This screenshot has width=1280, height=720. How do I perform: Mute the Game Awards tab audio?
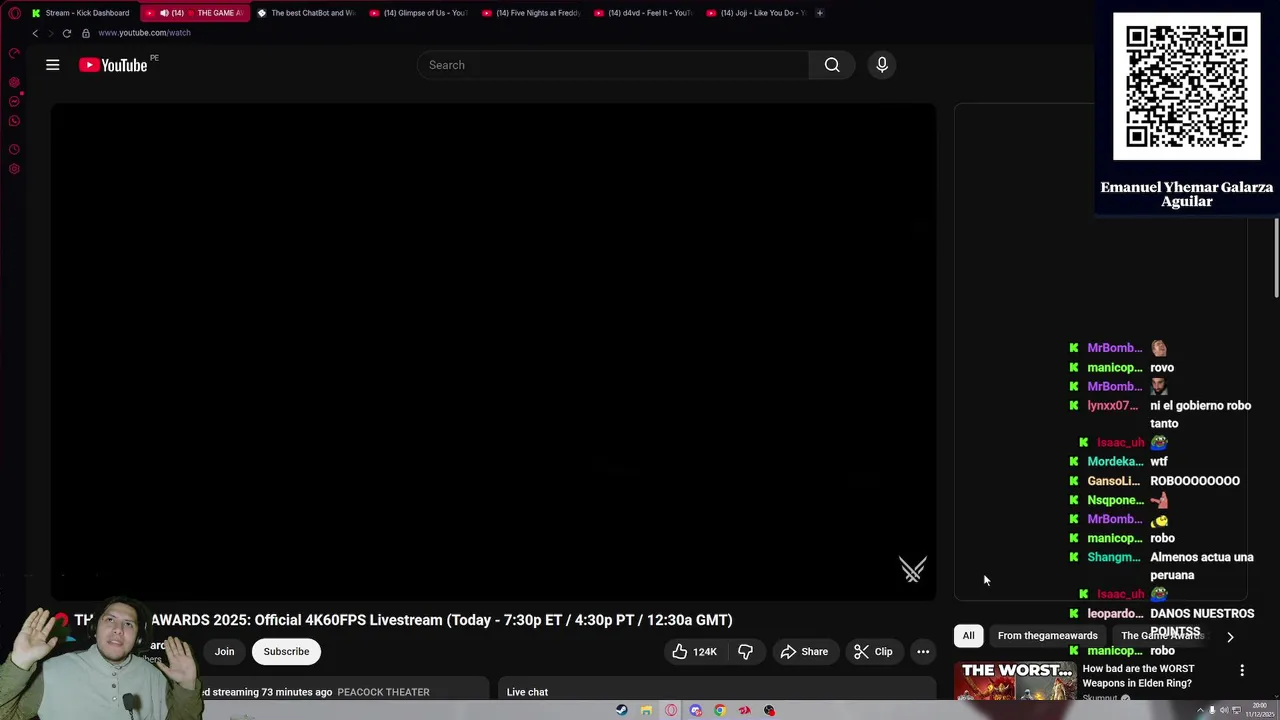(x=164, y=13)
